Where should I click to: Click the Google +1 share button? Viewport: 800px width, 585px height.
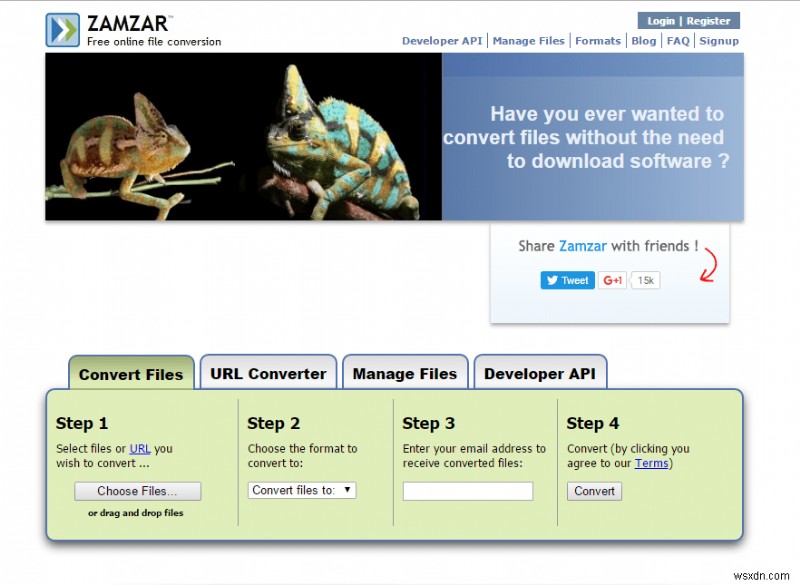click(x=612, y=280)
